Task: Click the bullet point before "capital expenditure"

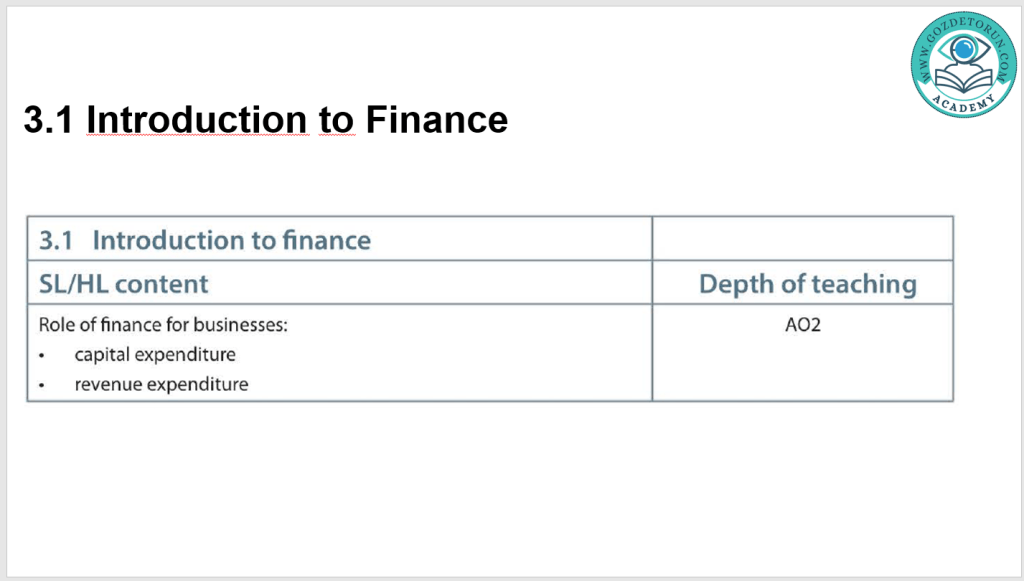Action: point(42,356)
